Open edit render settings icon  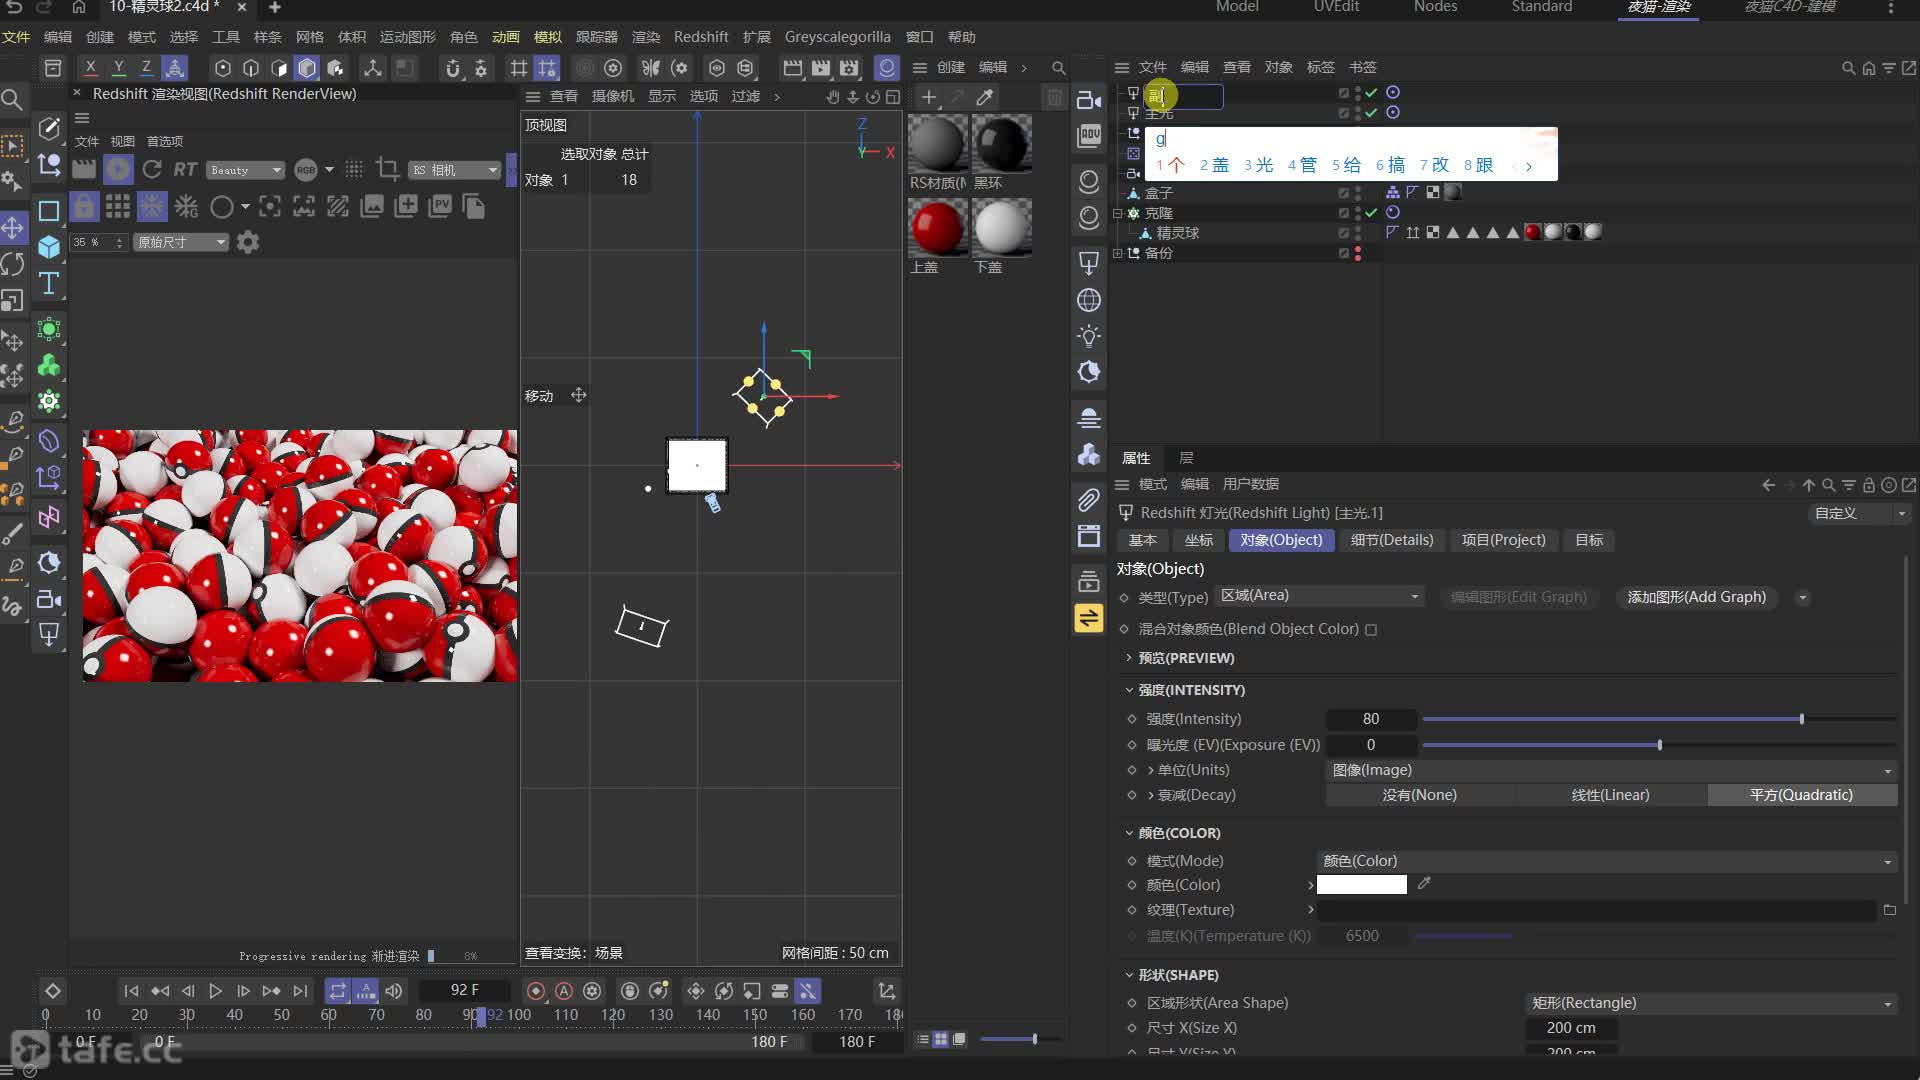[849, 68]
